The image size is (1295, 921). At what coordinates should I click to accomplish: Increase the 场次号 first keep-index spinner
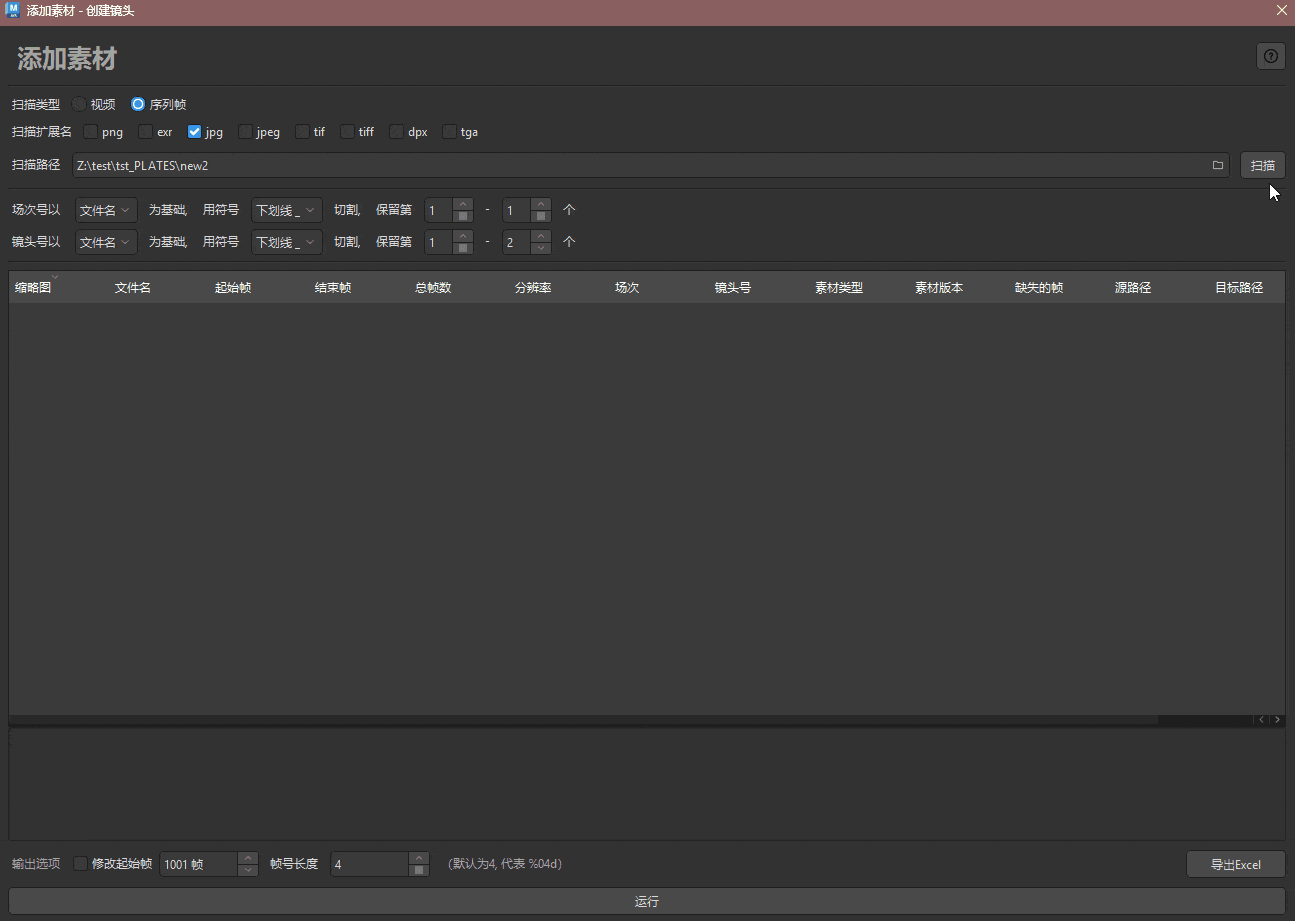point(463,205)
